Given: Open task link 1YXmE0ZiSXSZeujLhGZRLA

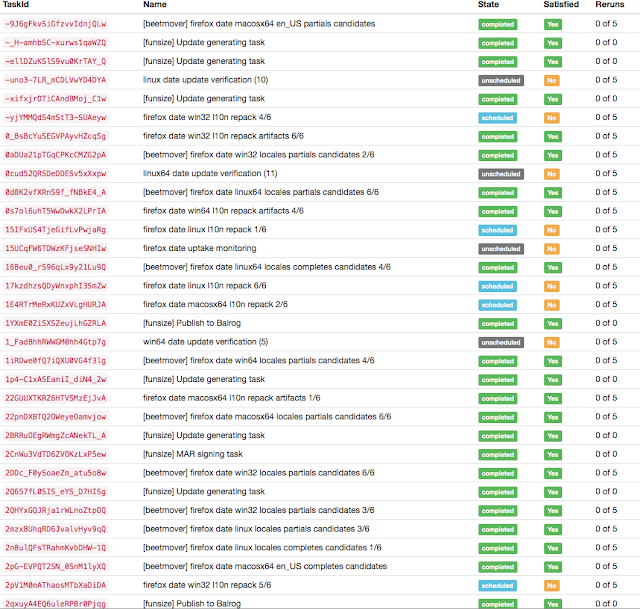Looking at the screenshot, I should (x=56, y=323).
